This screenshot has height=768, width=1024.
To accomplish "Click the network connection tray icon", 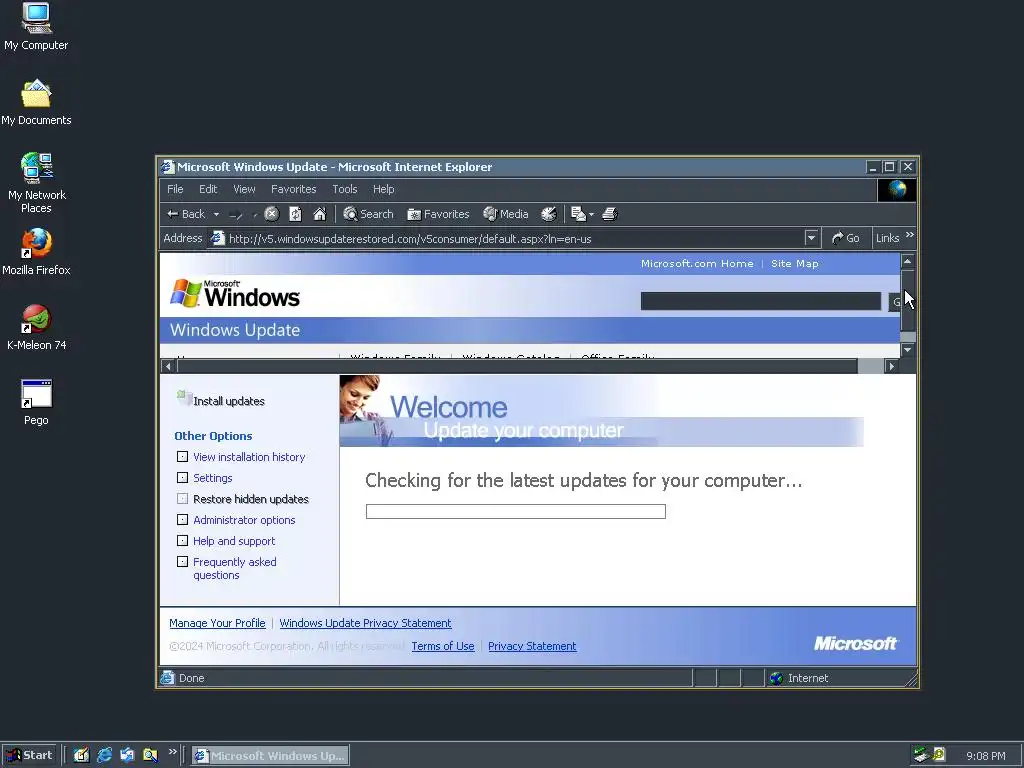I will coord(921,755).
